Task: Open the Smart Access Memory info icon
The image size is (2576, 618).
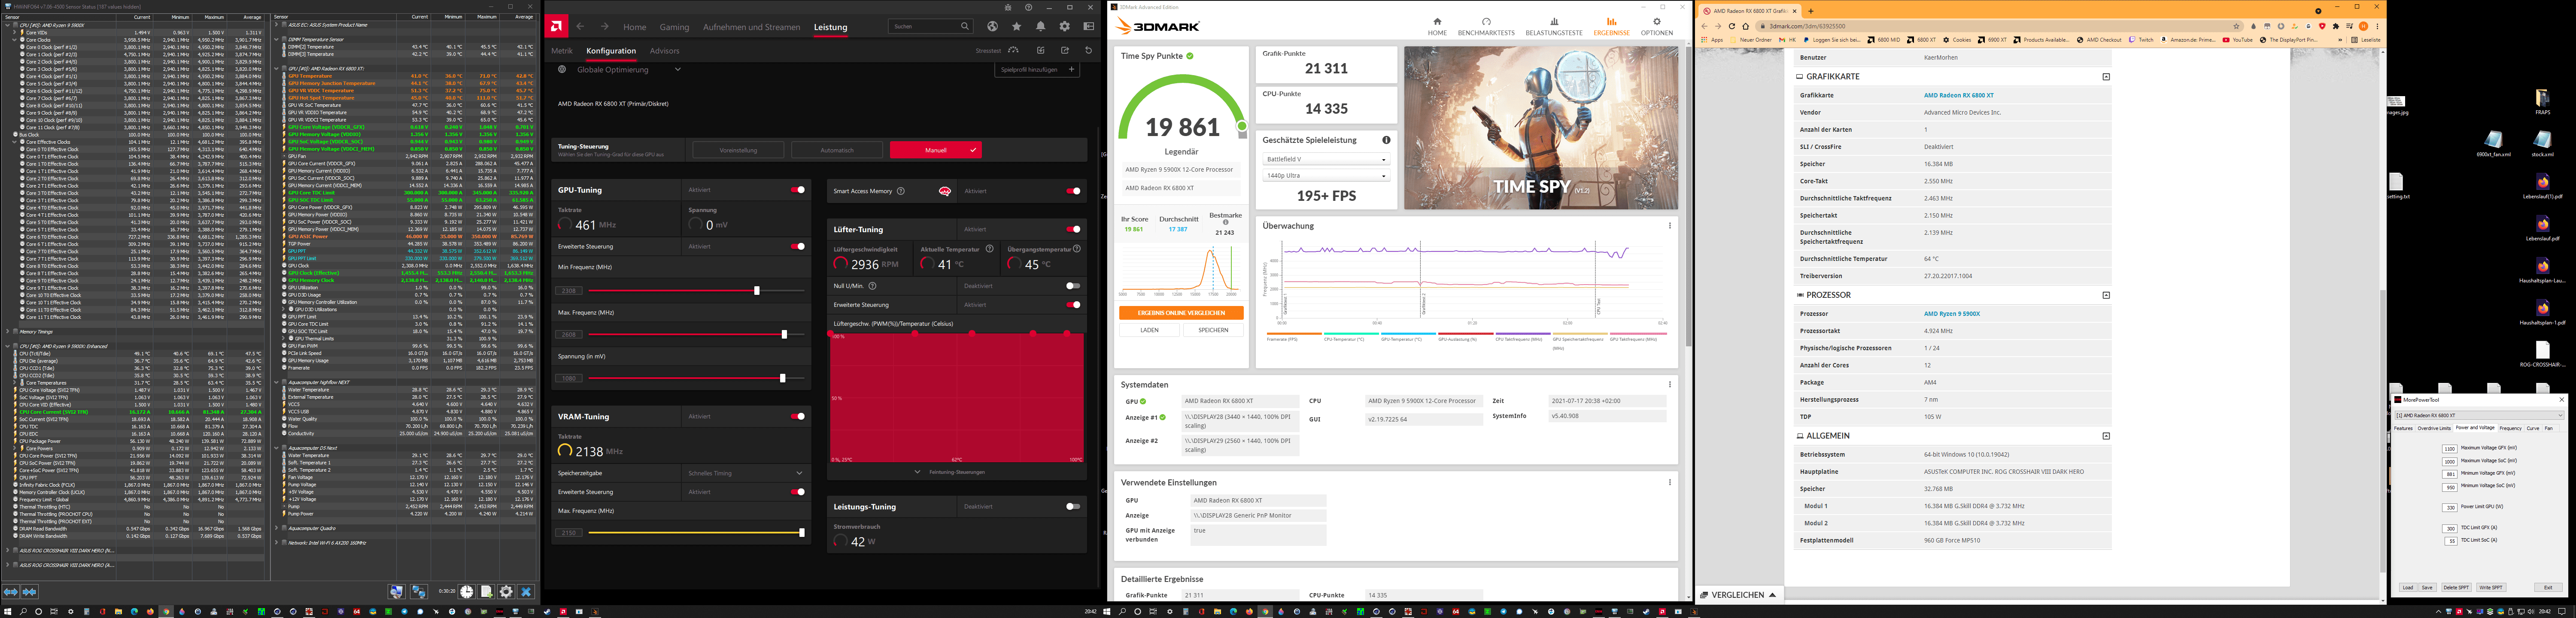Action: tap(901, 191)
